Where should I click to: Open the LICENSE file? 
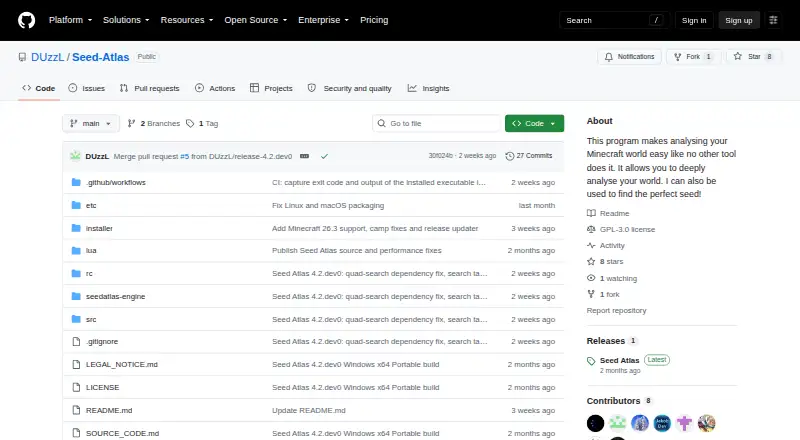coord(103,387)
